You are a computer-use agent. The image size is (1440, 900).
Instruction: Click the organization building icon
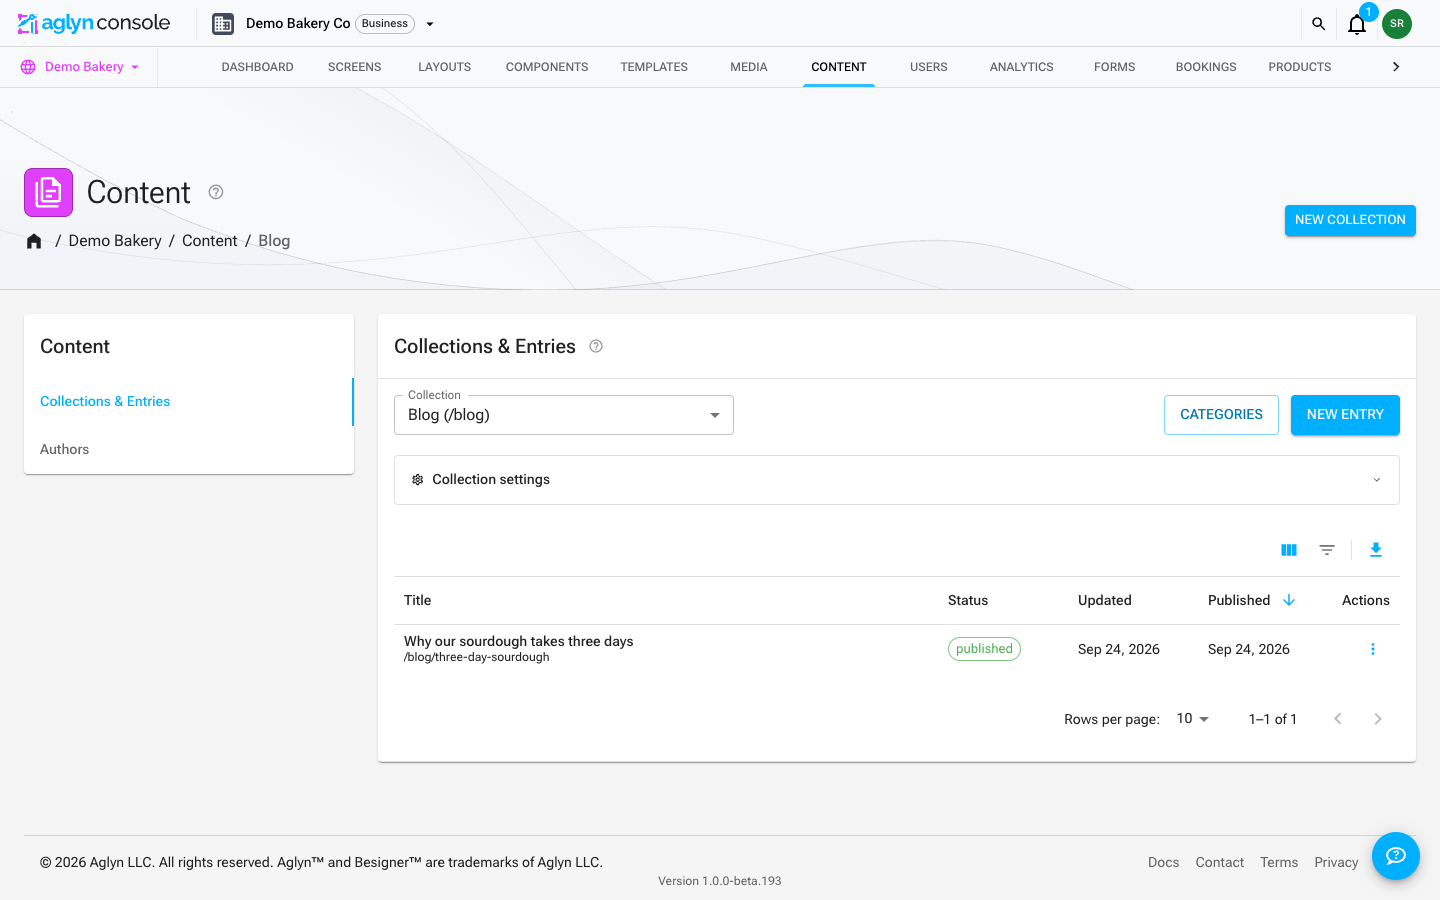(223, 24)
